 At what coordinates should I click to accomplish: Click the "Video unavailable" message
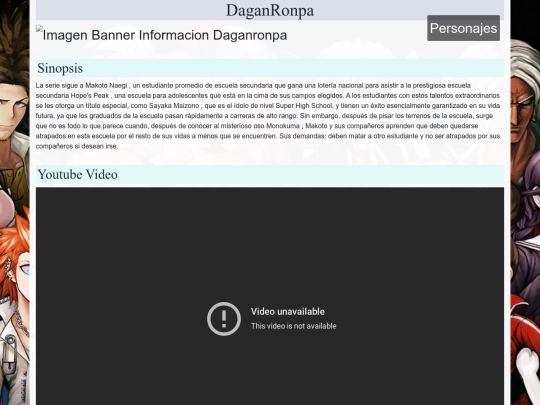coord(288,312)
